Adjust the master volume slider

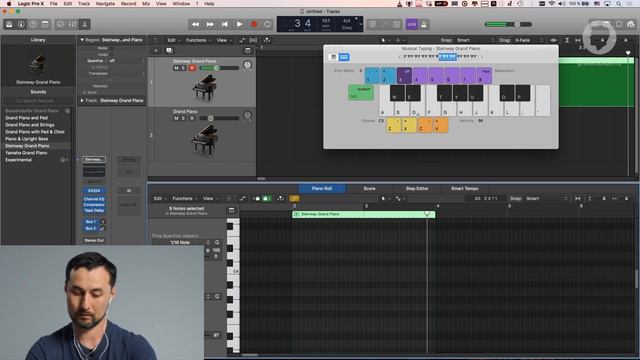pos(508,24)
